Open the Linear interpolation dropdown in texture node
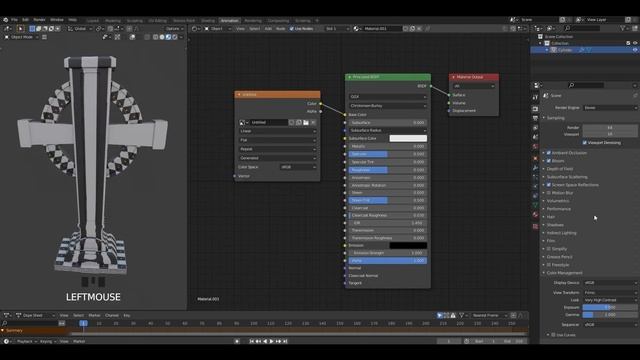Image resolution: width=640 pixels, height=360 pixels. [x=278, y=131]
